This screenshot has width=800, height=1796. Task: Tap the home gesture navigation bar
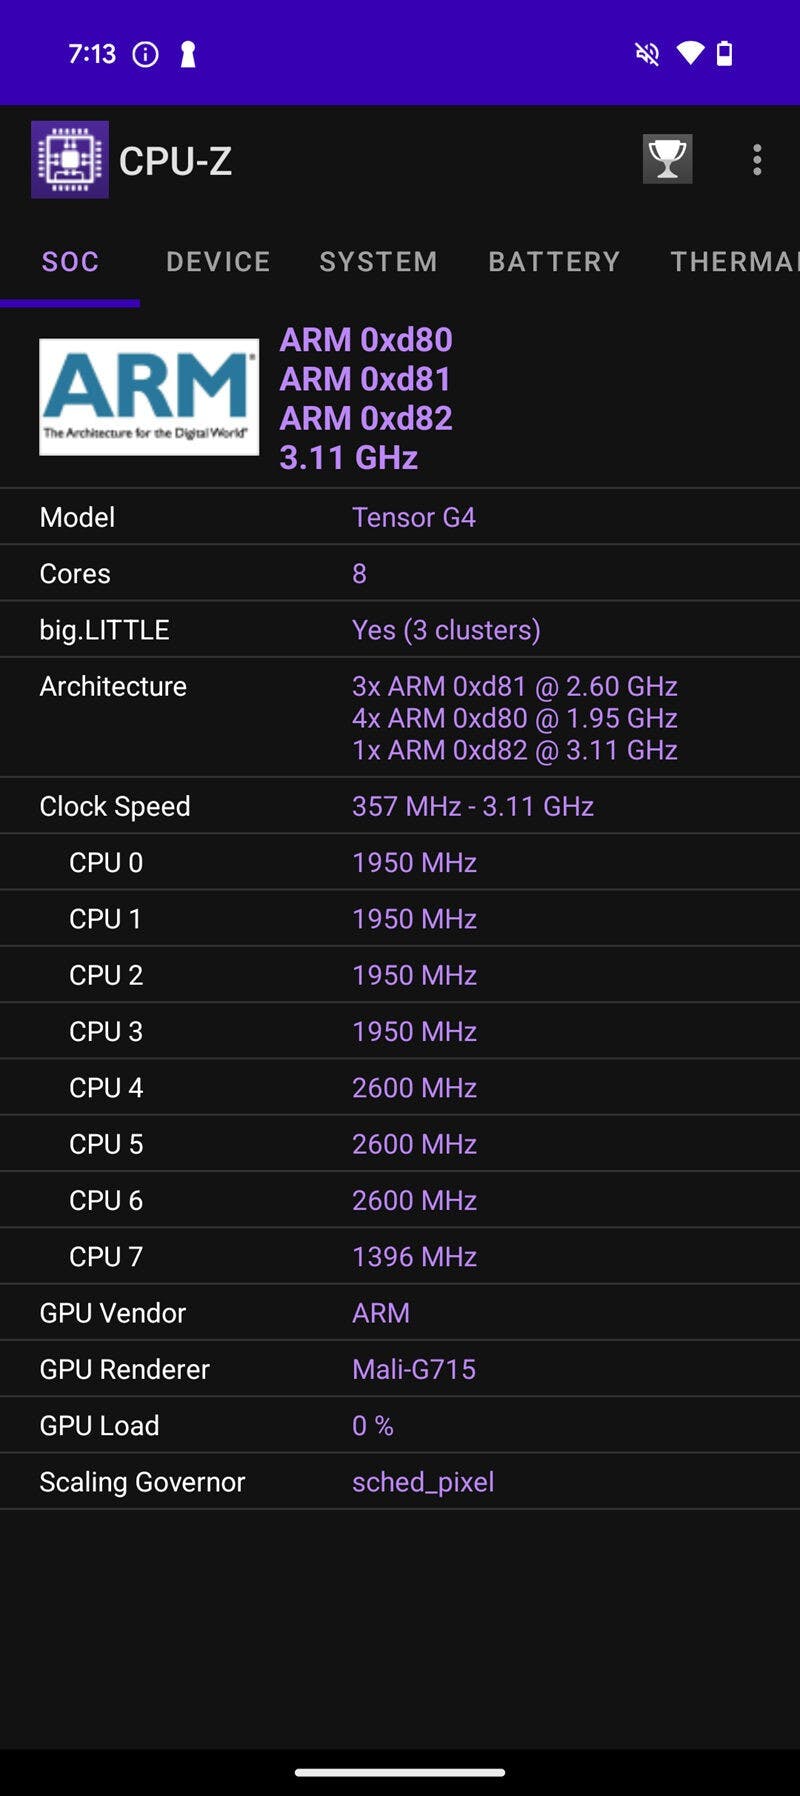(x=400, y=1773)
